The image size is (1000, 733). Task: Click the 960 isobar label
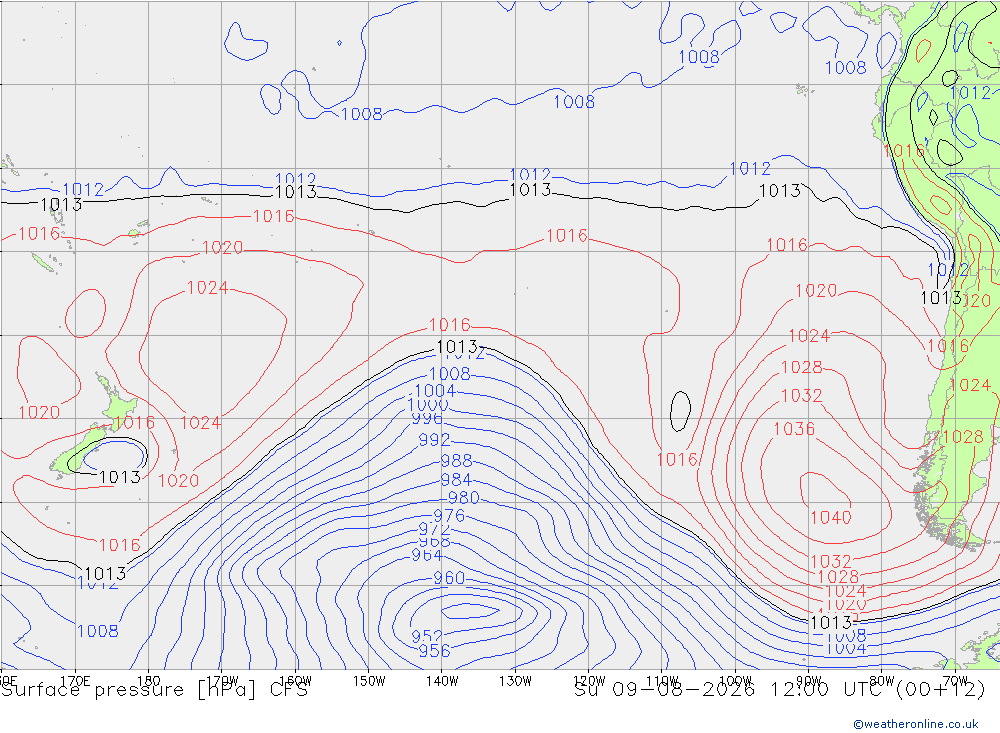[449, 578]
